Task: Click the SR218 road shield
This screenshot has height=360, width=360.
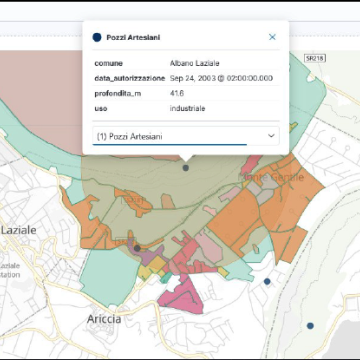Action: 315,58
